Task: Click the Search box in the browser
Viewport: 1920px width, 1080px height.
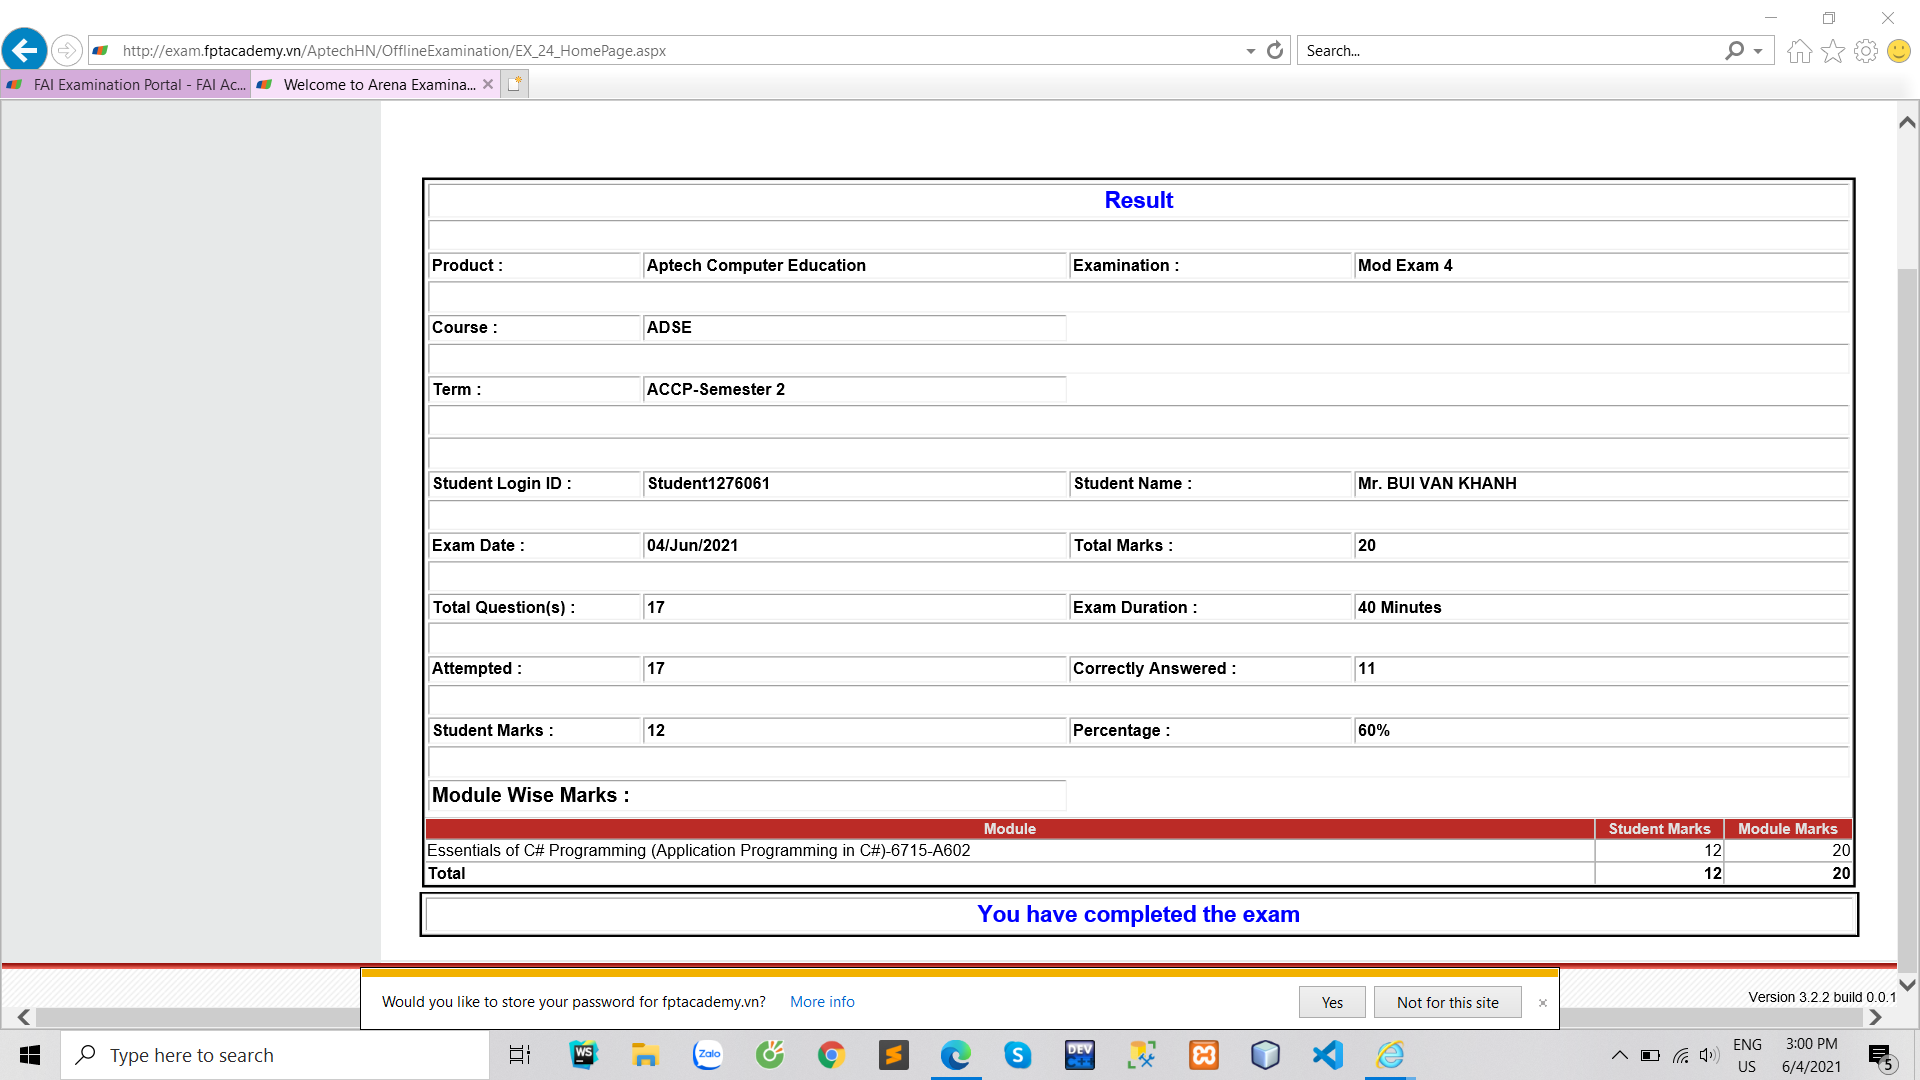Action: 1510,51
